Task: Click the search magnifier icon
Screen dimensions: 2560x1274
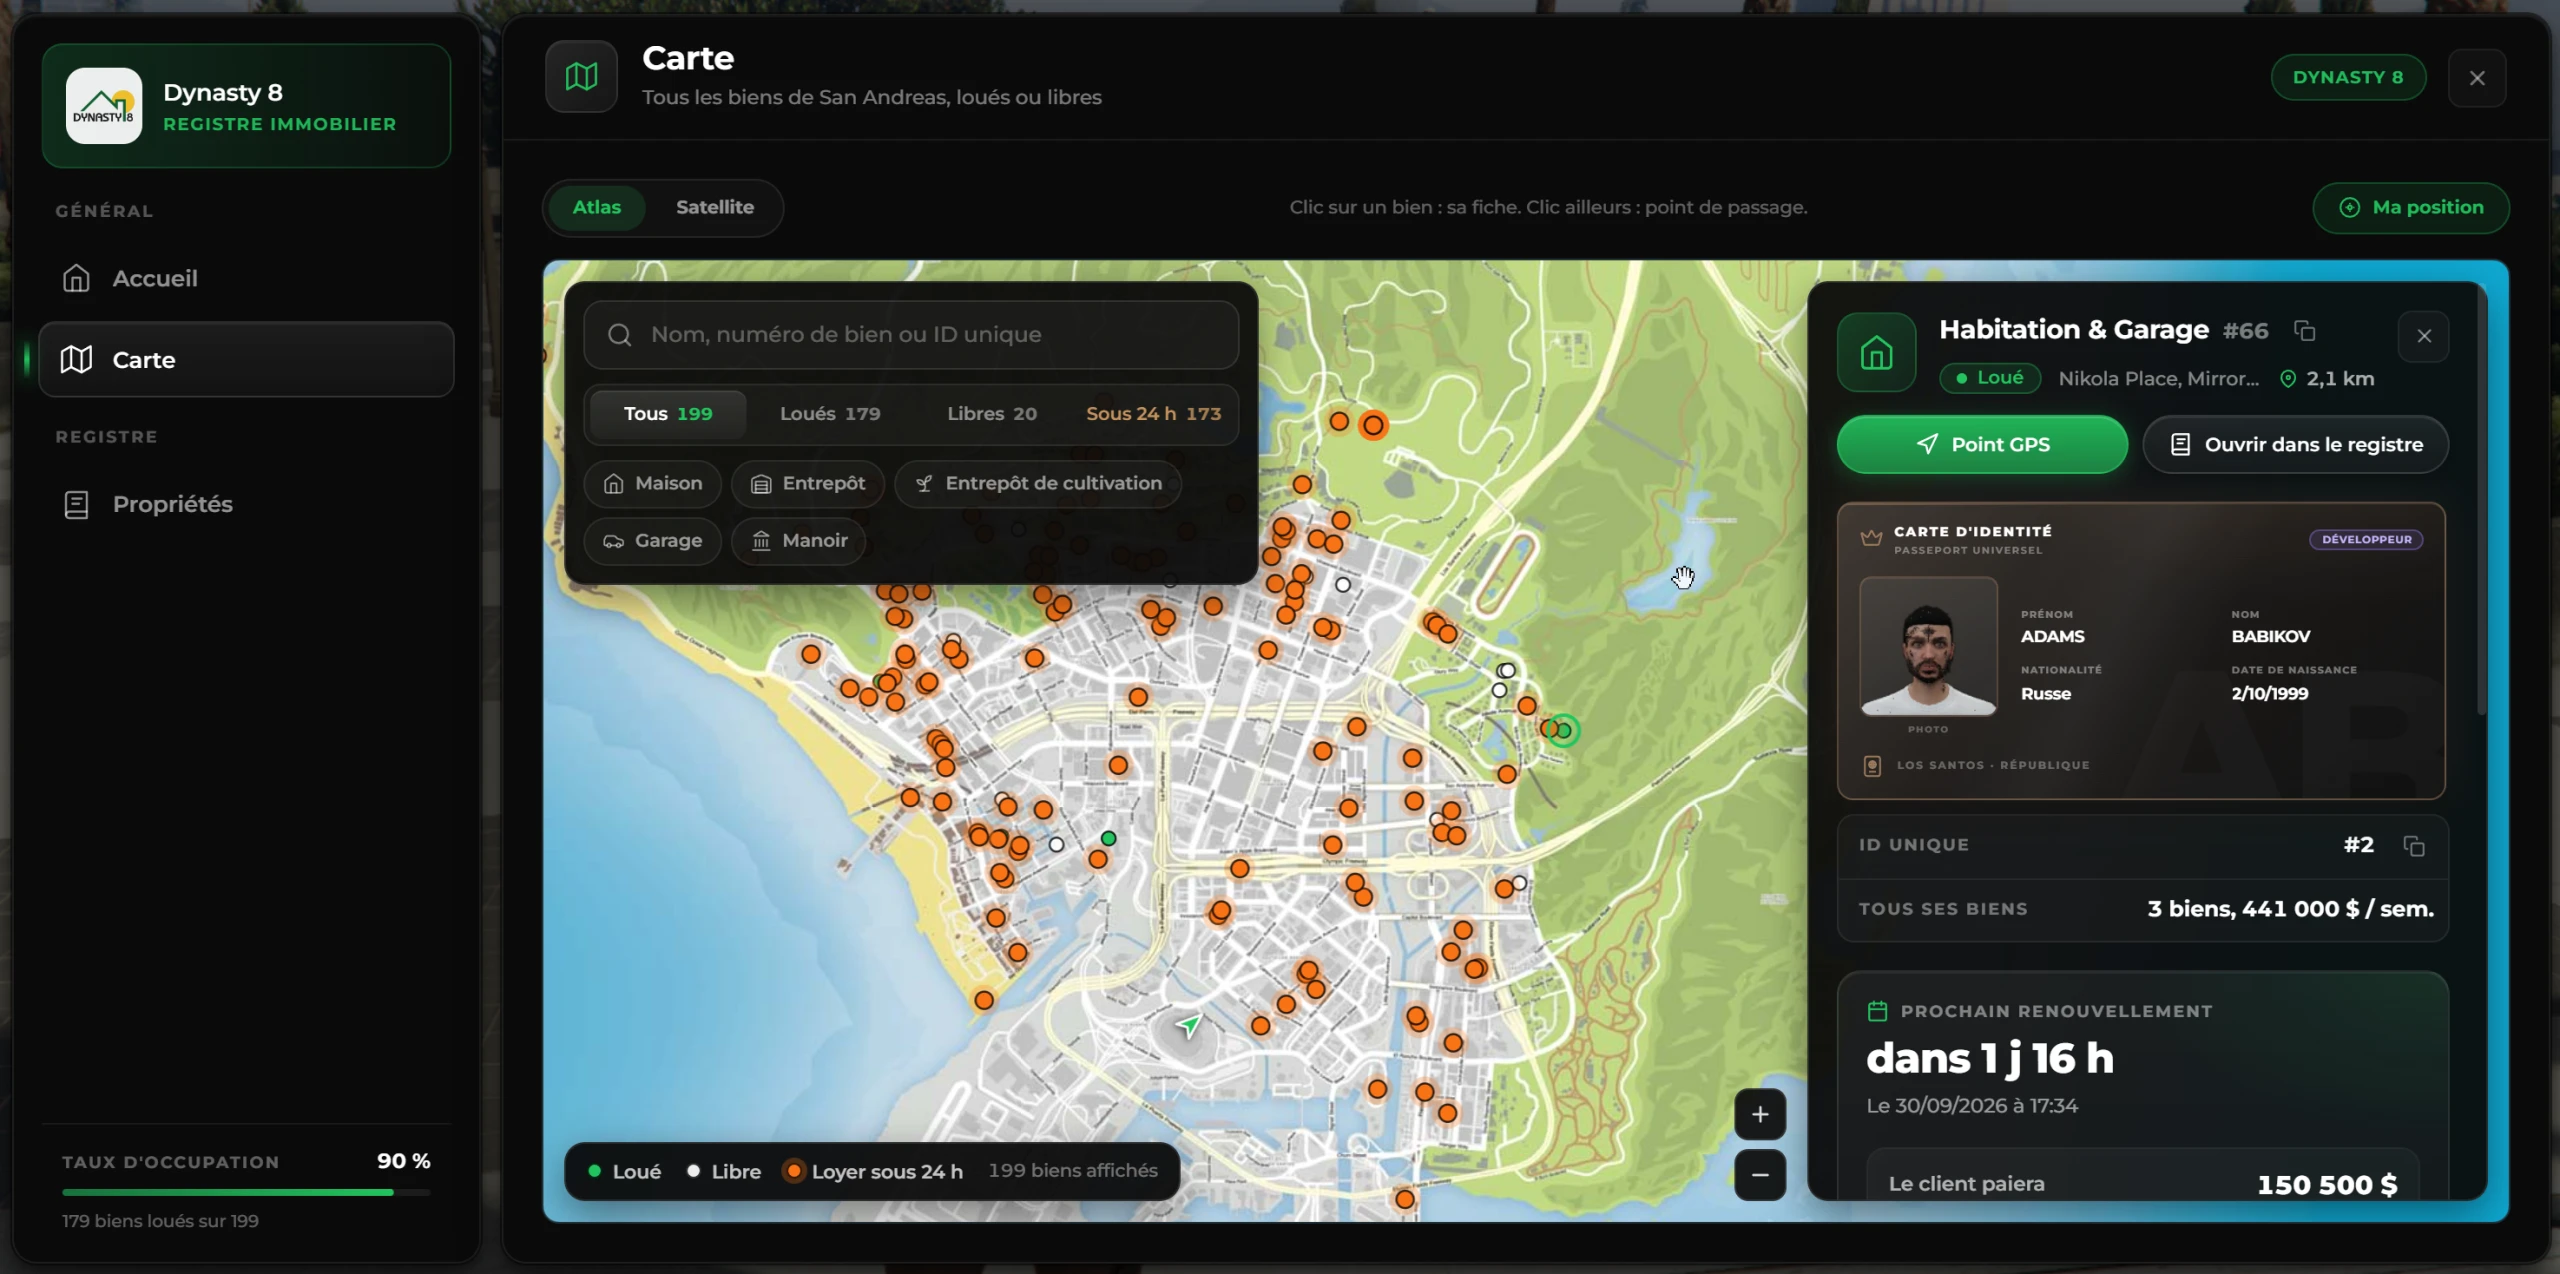Action: pos(620,334)
